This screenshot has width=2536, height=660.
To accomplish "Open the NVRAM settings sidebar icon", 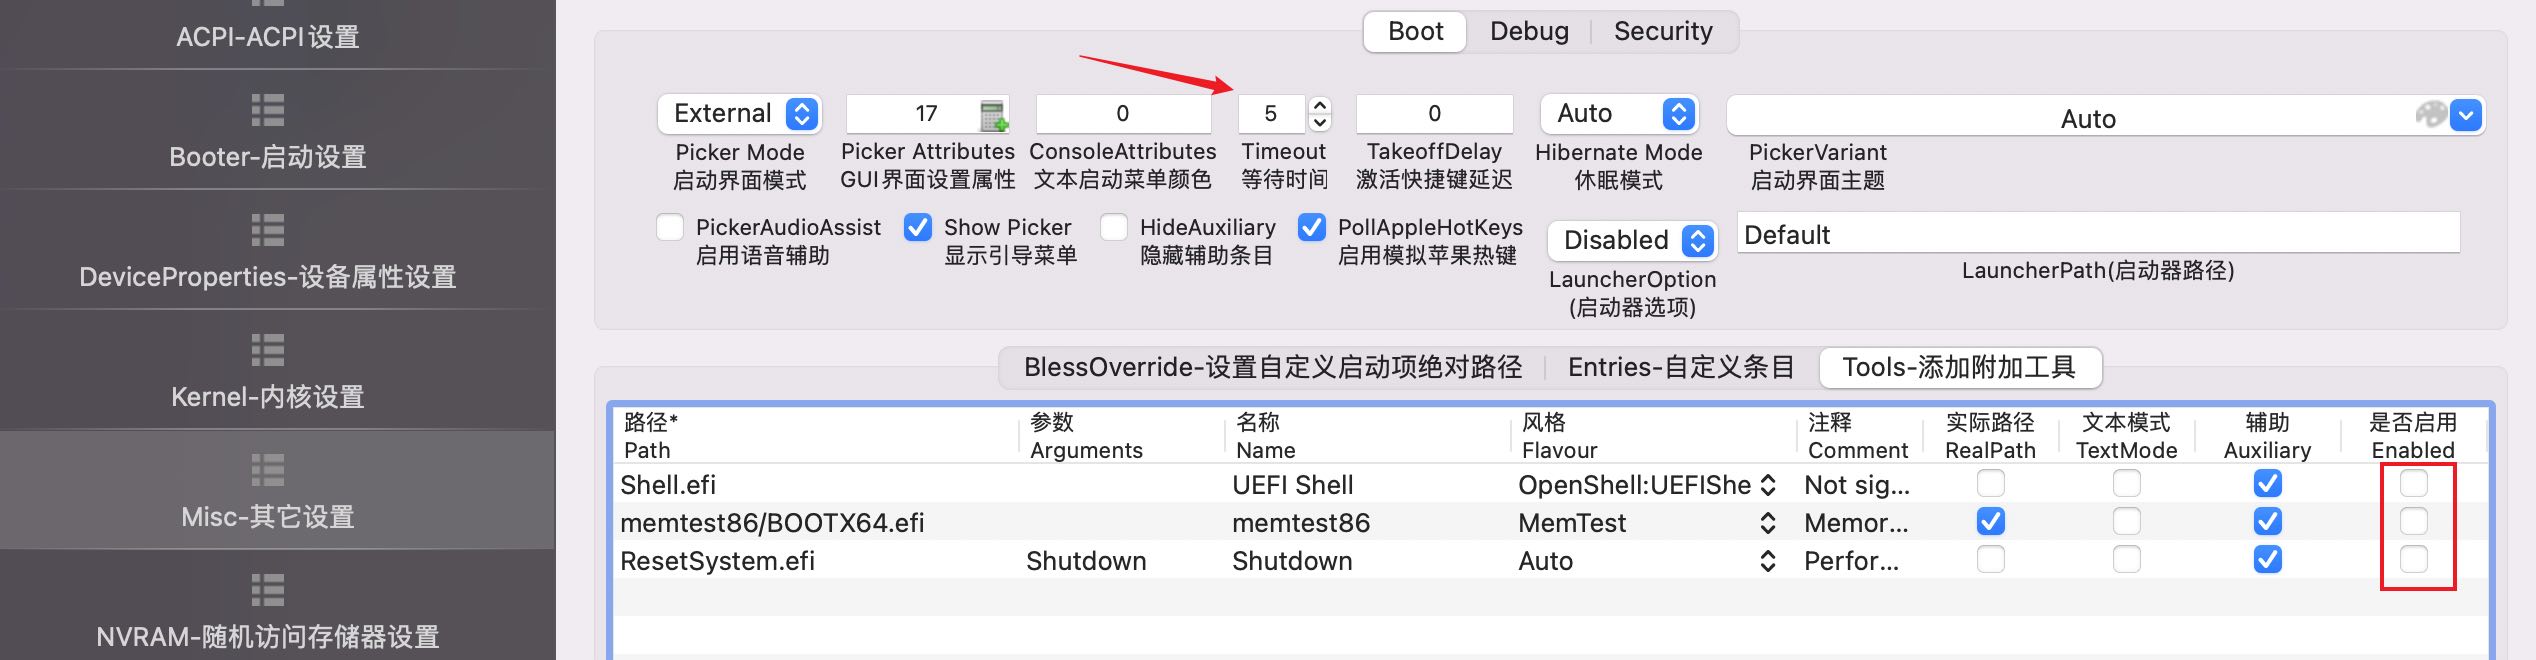I will (x=267, y=590).
